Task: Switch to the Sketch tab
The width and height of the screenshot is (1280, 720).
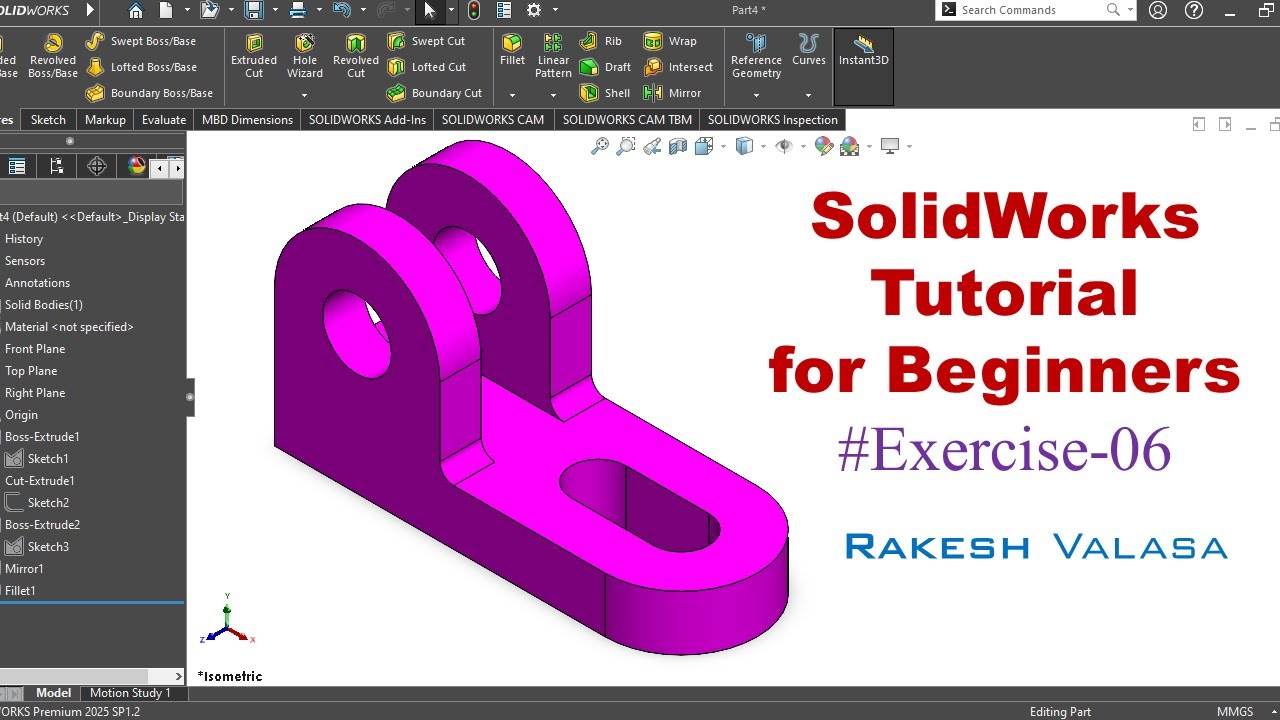Action: point(48,119)
